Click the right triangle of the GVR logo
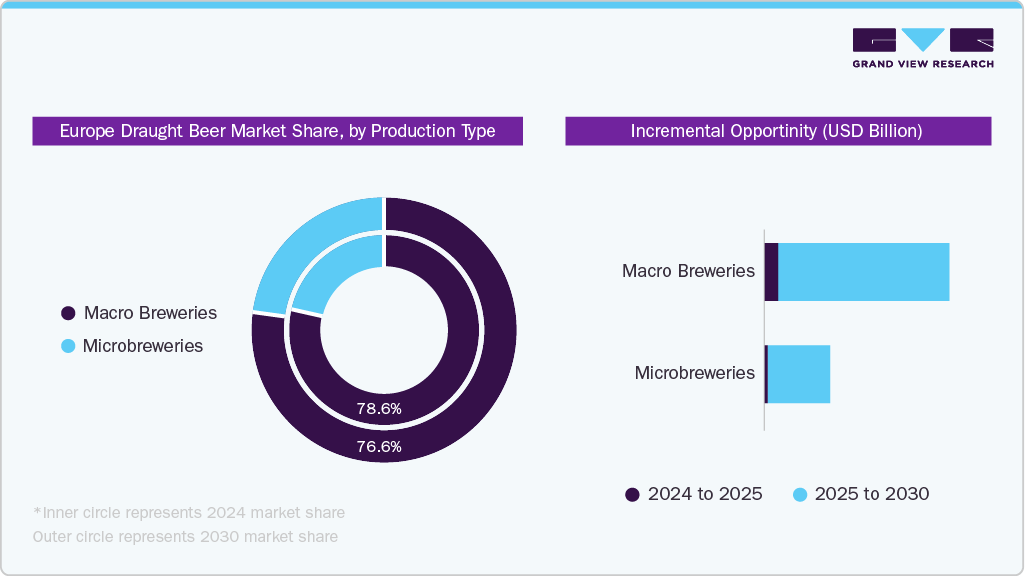This screenshot has width=1025, height=576. pos(971,41)
